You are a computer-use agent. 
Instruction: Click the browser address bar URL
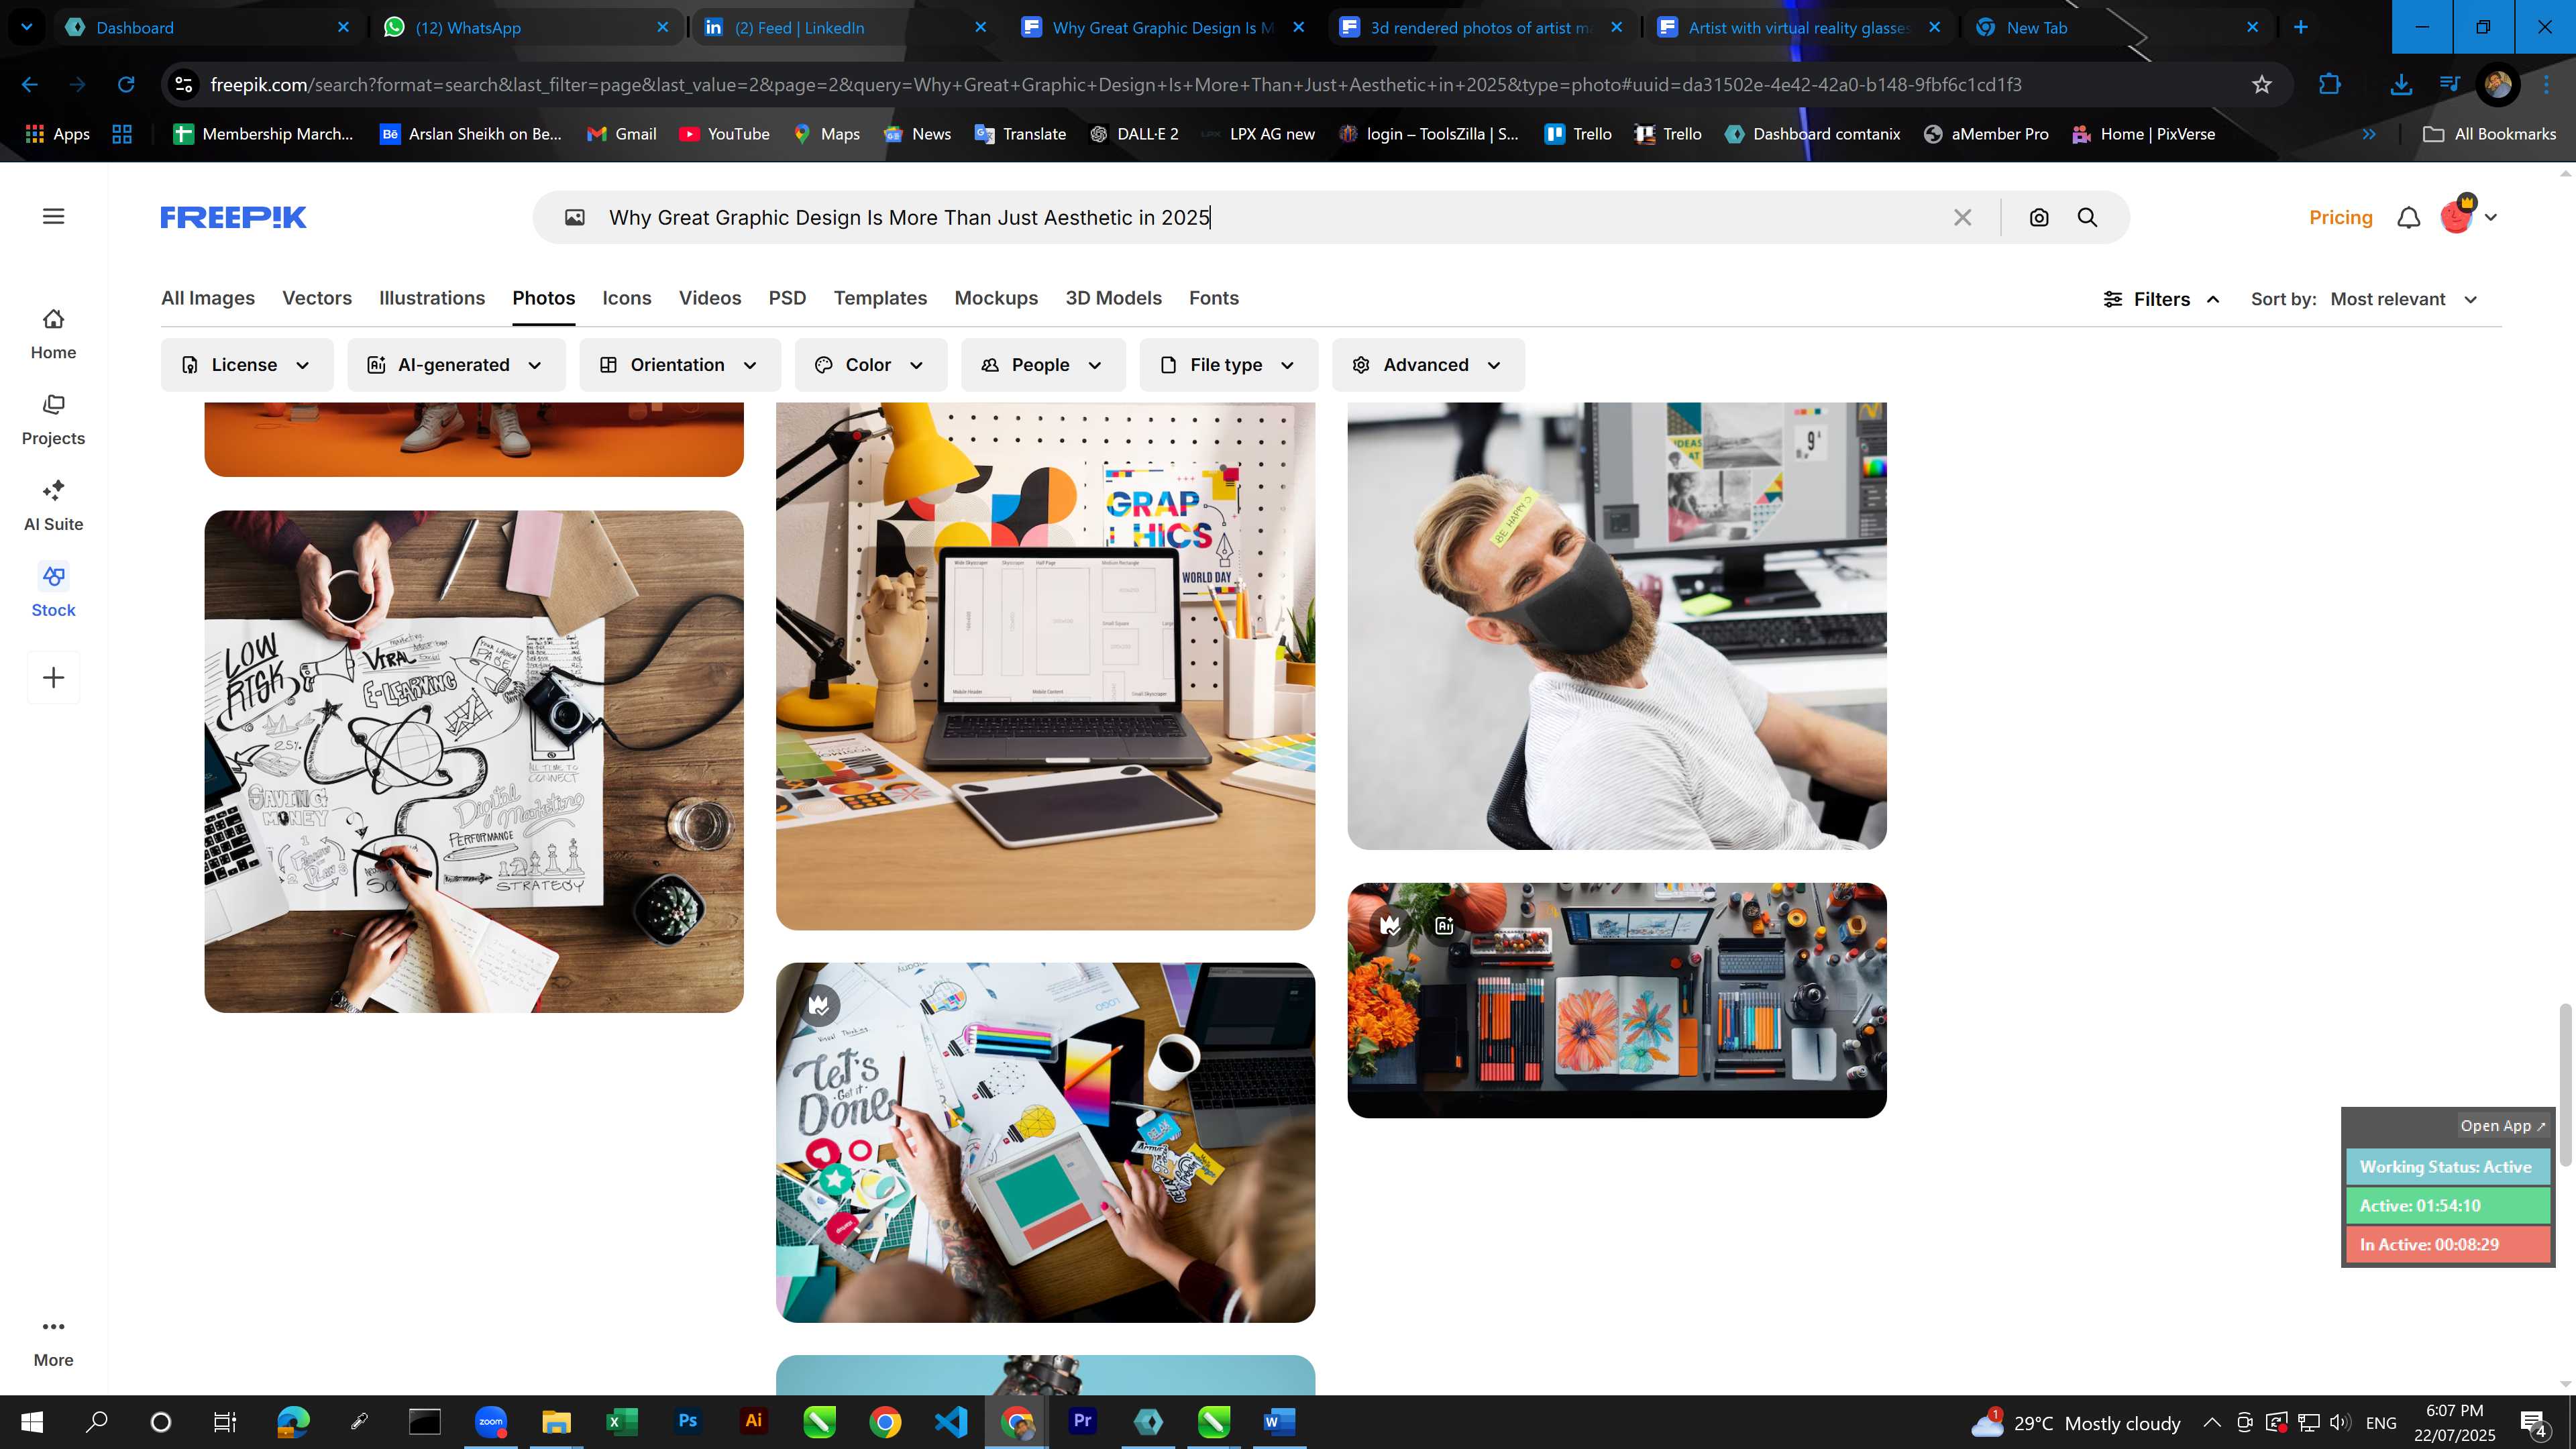click(x=1116, y=85)
